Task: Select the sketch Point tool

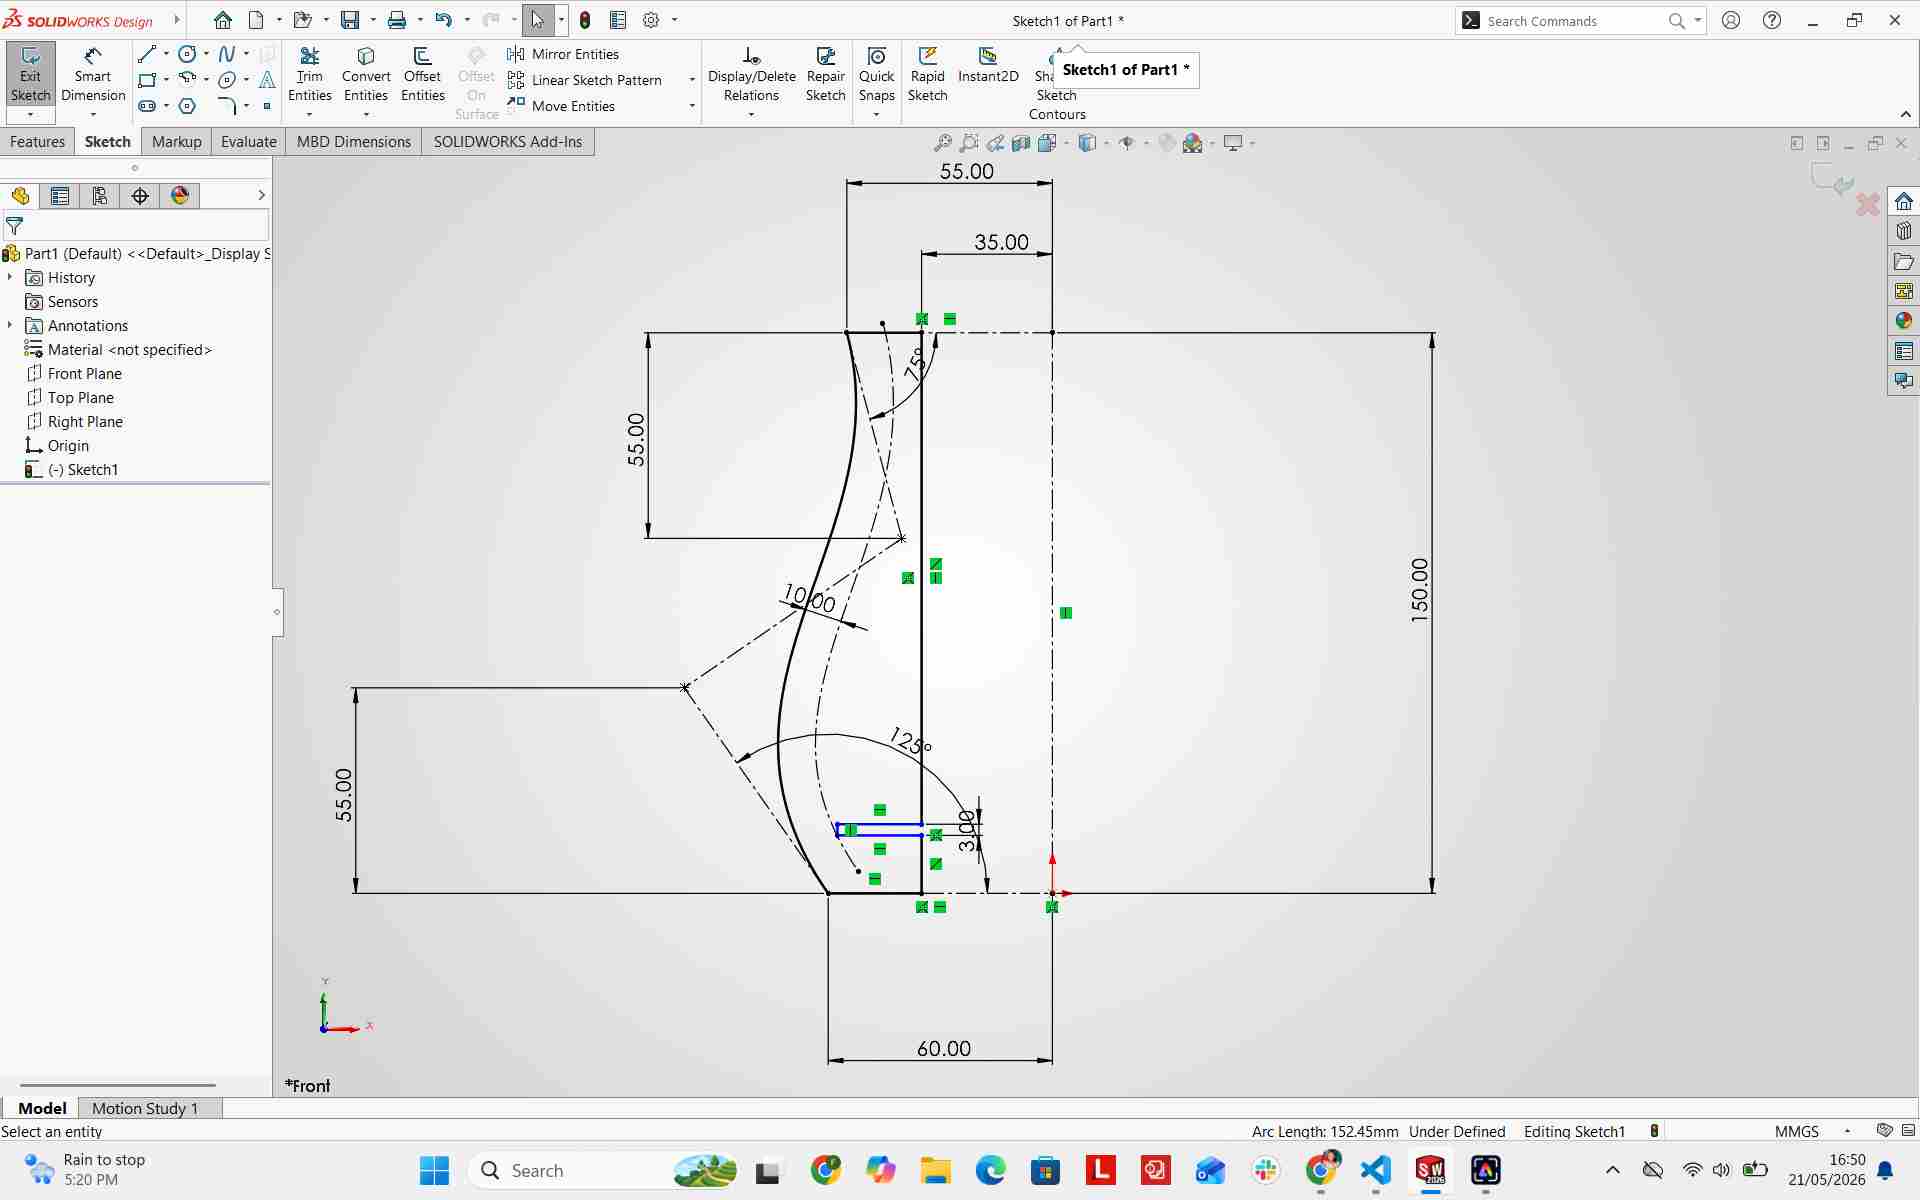Action: pyautogui.click(x=267, y=106)
